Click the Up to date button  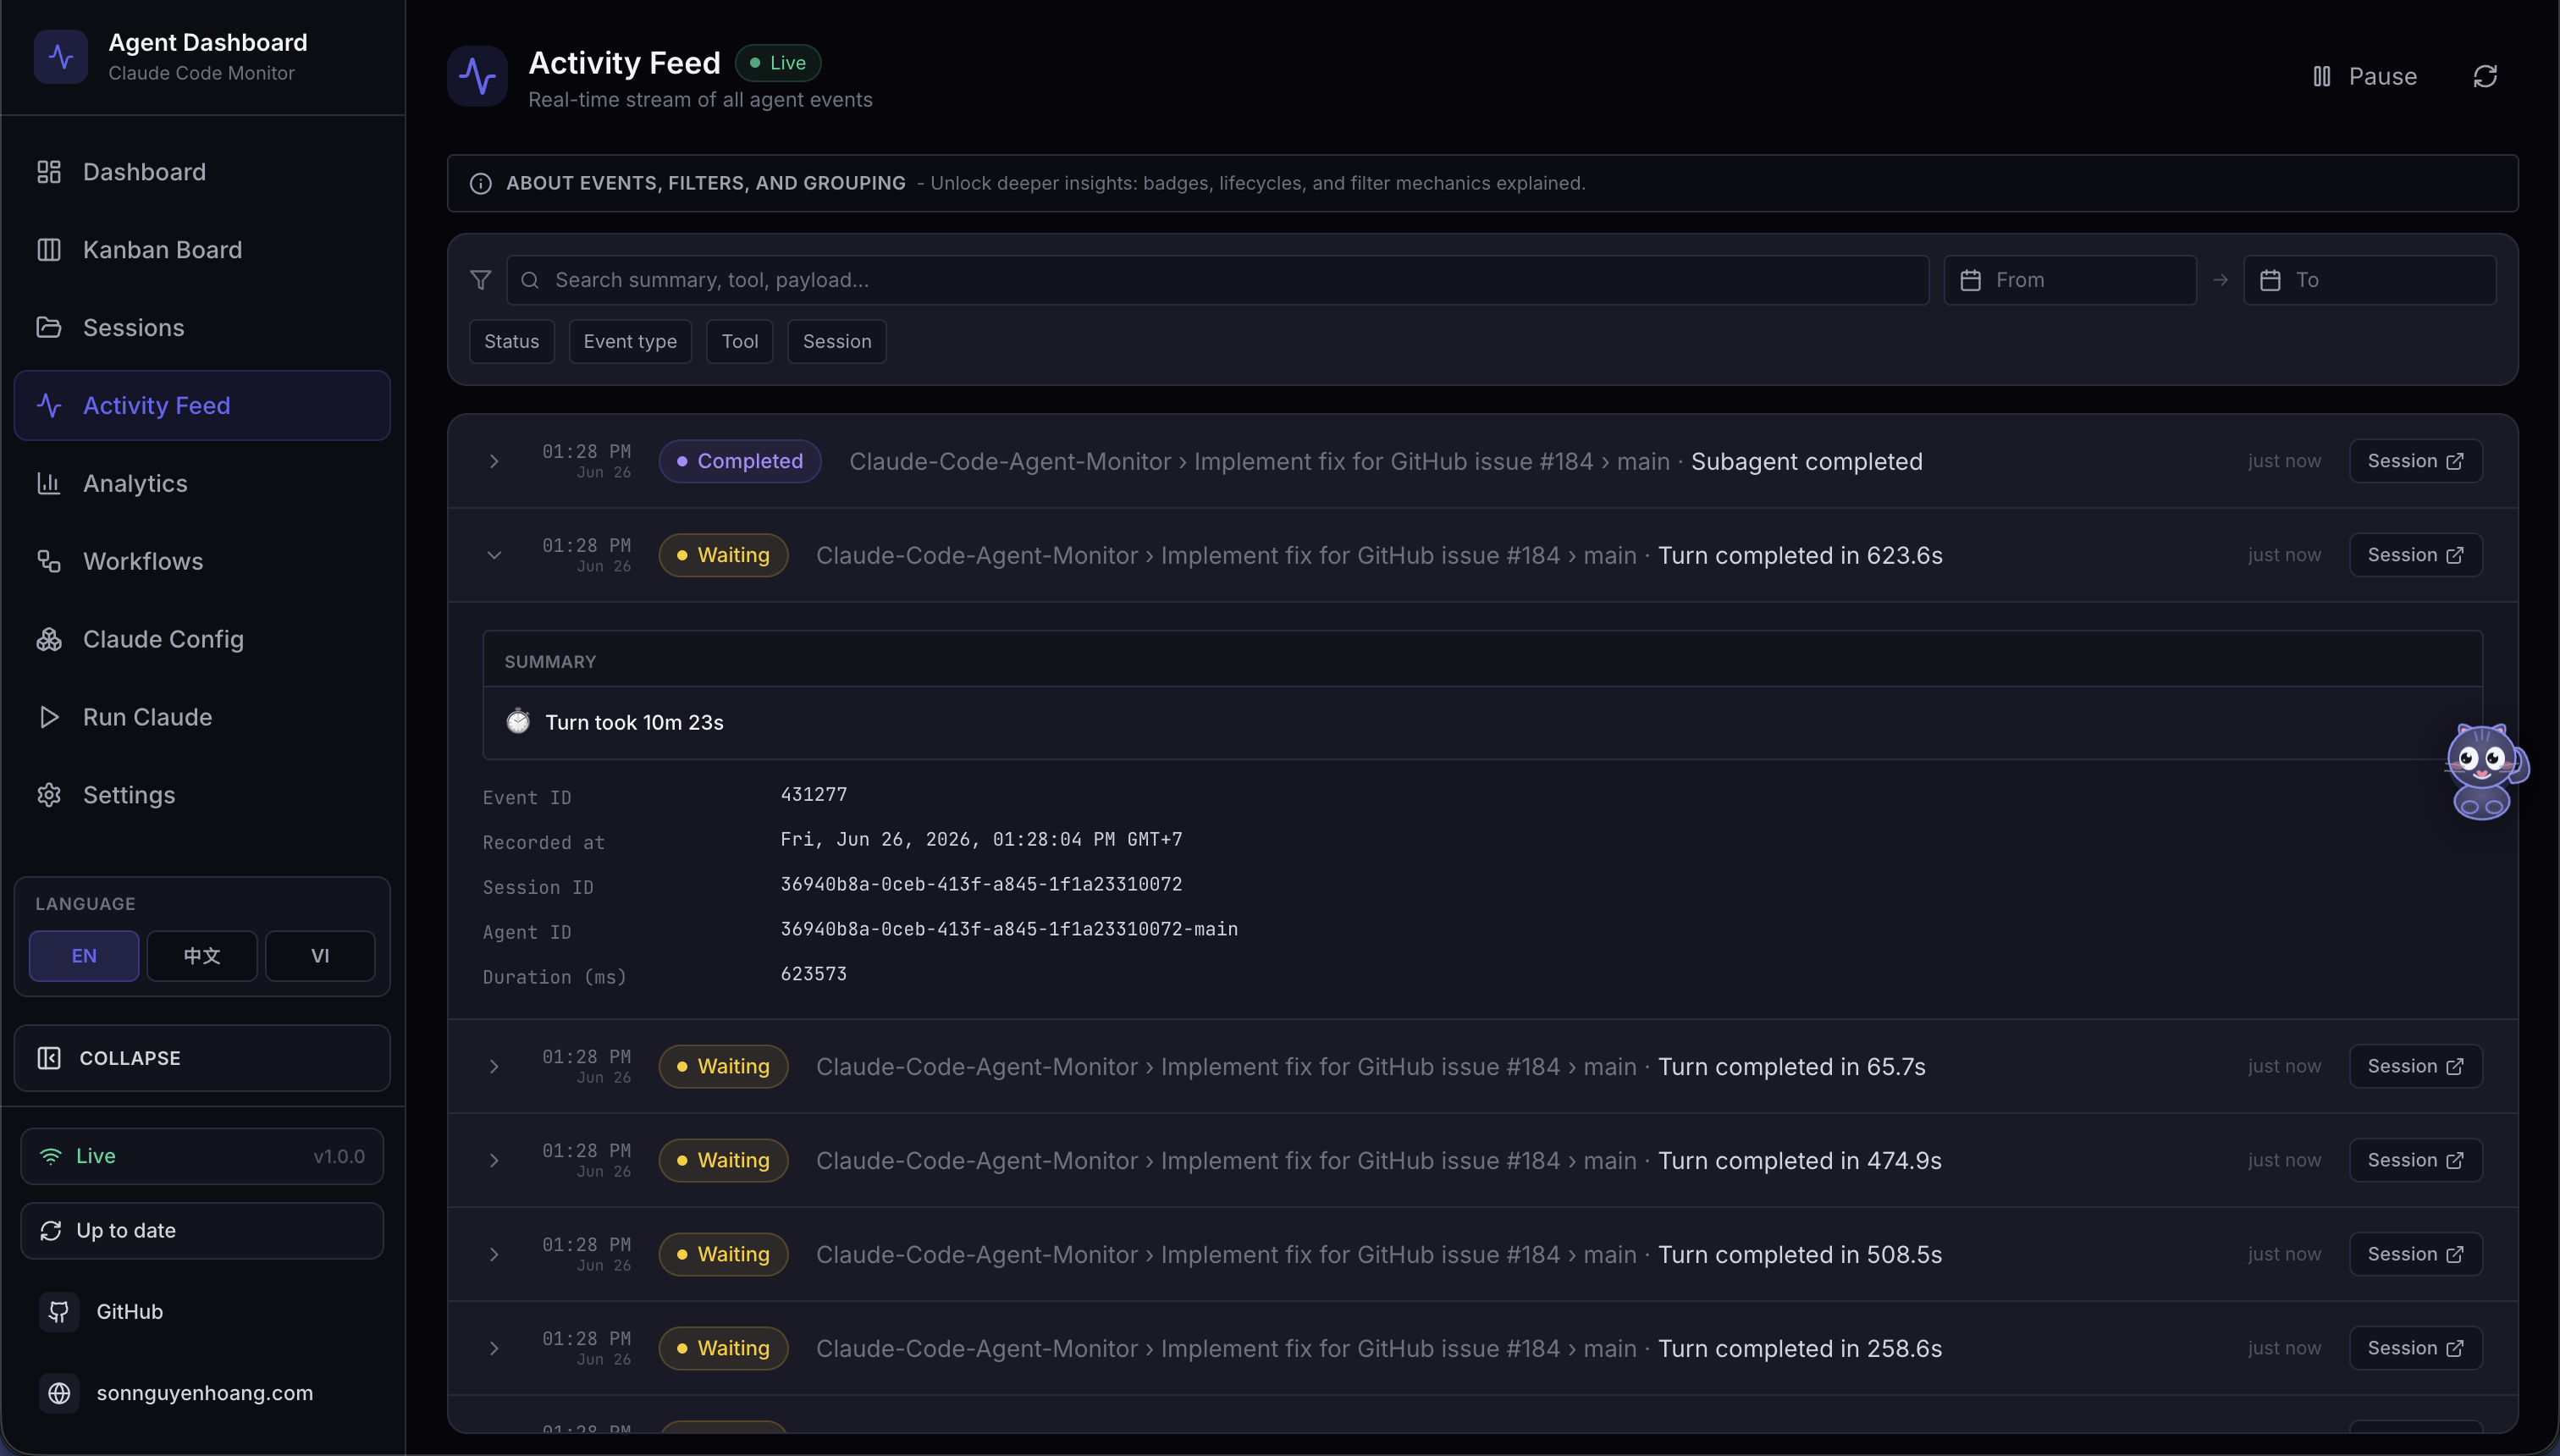coord(202,1231)
